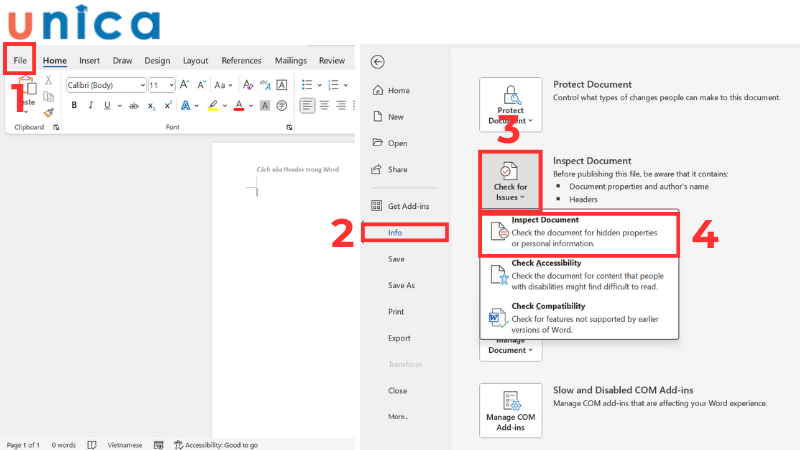Select Save As in the backstage sidebar
Image resolution: width=800 pixels, height=450 pixels.
(x=402, y=285)
